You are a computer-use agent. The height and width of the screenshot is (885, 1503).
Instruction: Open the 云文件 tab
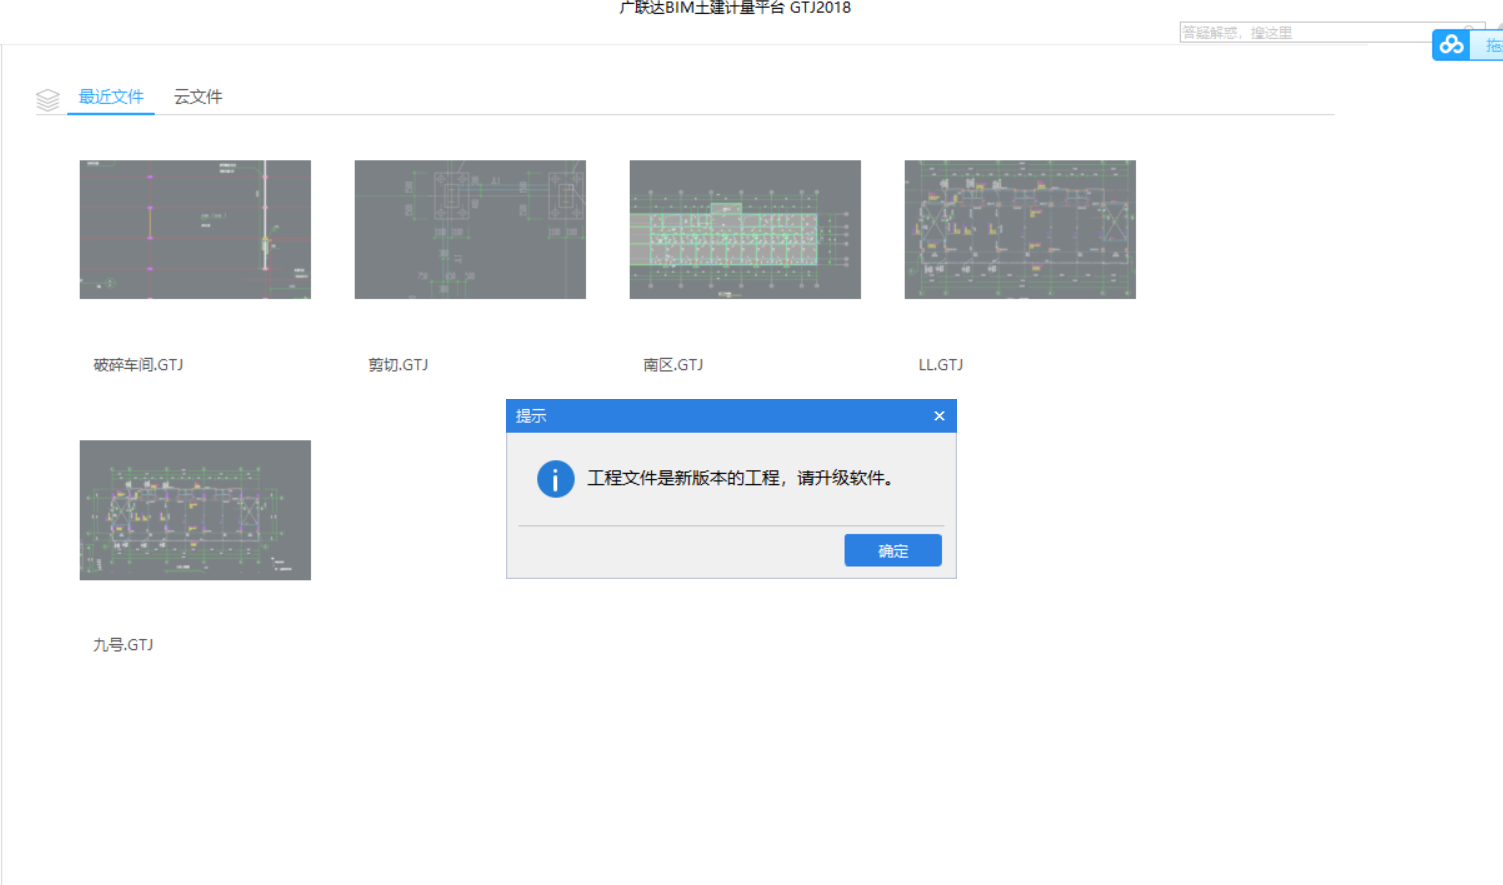[198, 97]
